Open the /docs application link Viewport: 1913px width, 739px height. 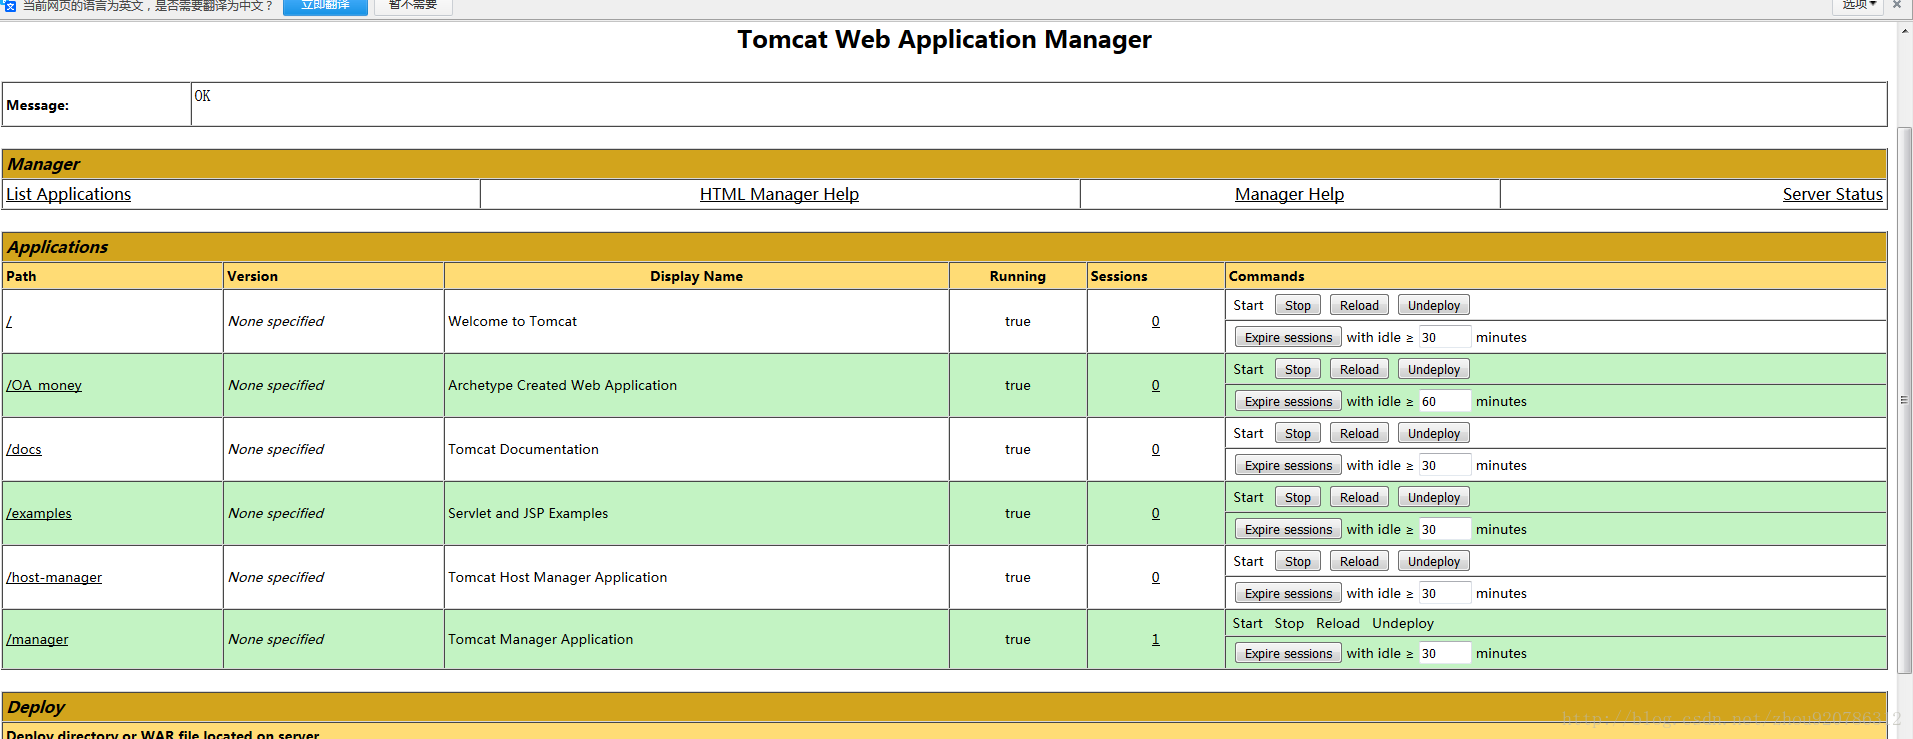pyautogui.click(x=24, y=449)
